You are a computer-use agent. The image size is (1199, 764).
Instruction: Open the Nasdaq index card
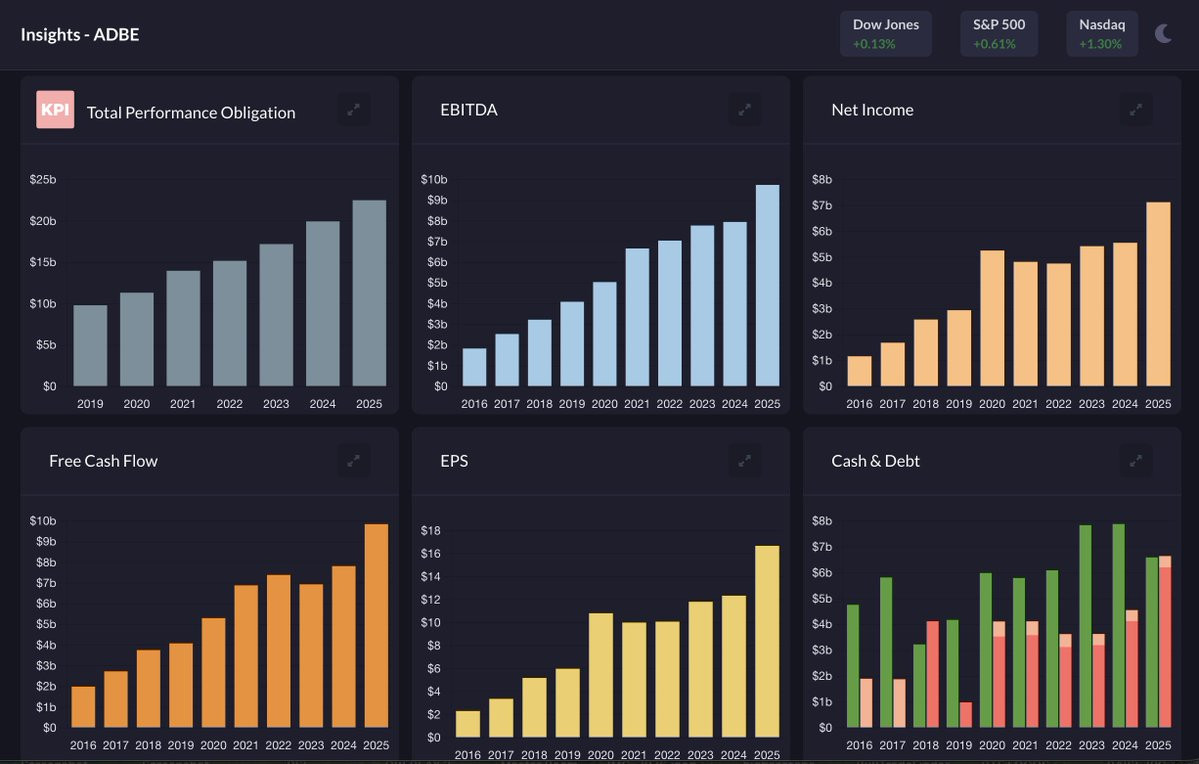[x=1102, y=34]
